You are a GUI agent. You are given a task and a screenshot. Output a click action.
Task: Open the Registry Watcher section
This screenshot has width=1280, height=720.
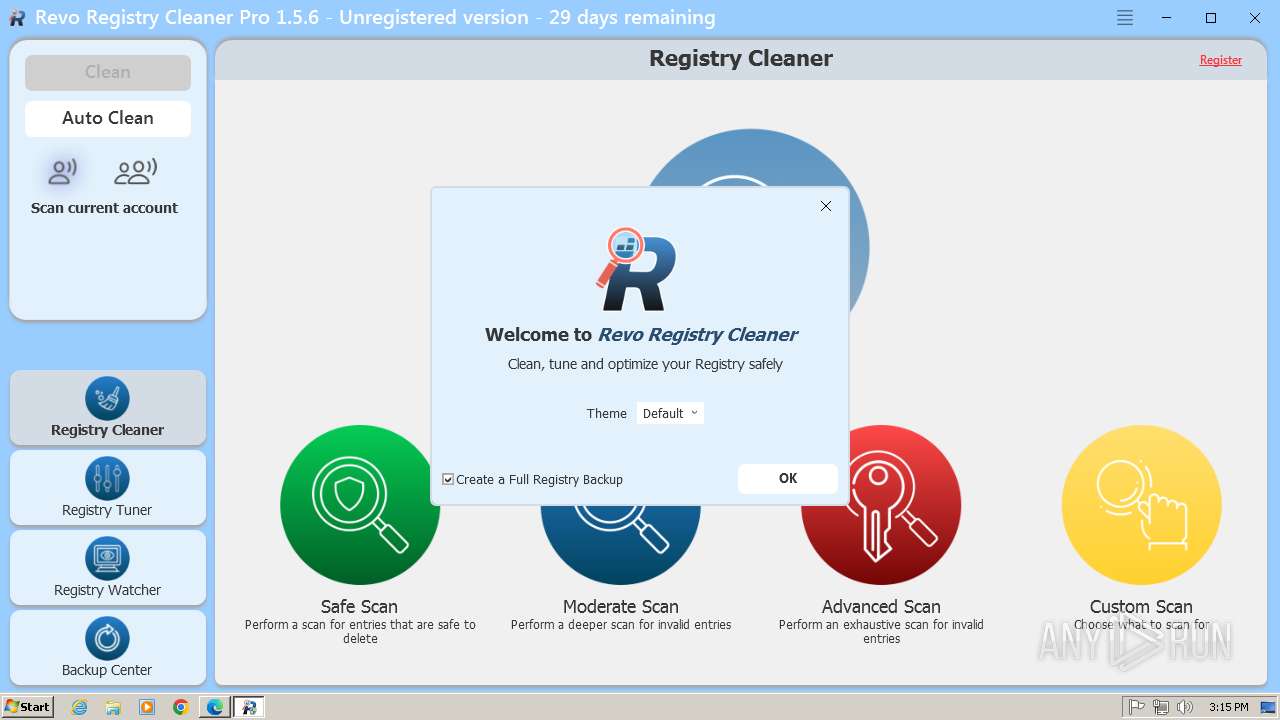pos(108,568)
